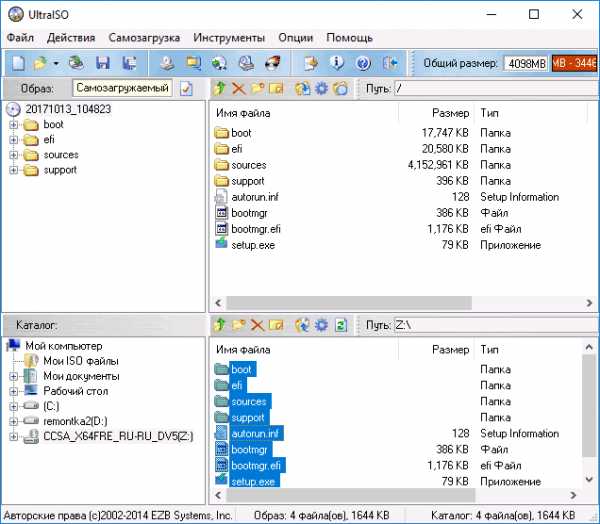Click the image pane Путь field showing /

[496, 89]
